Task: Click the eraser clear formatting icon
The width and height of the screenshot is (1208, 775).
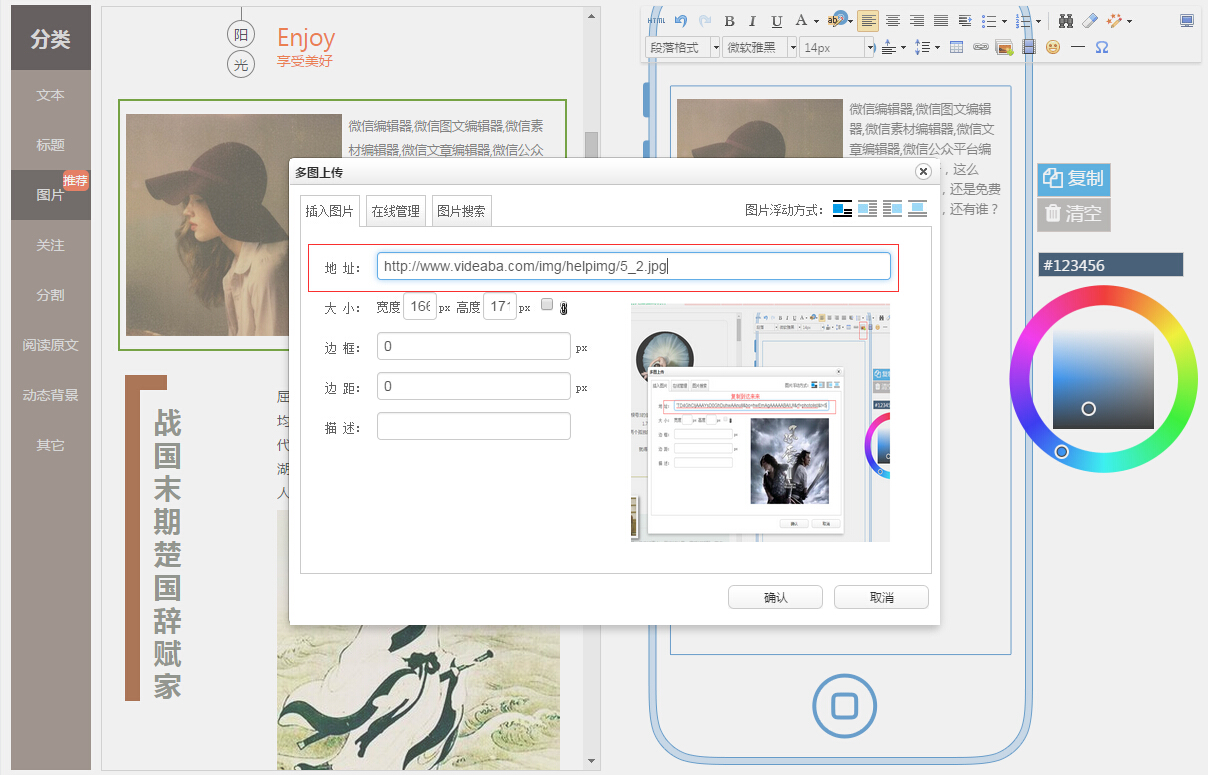Action: coord(1090,21)
